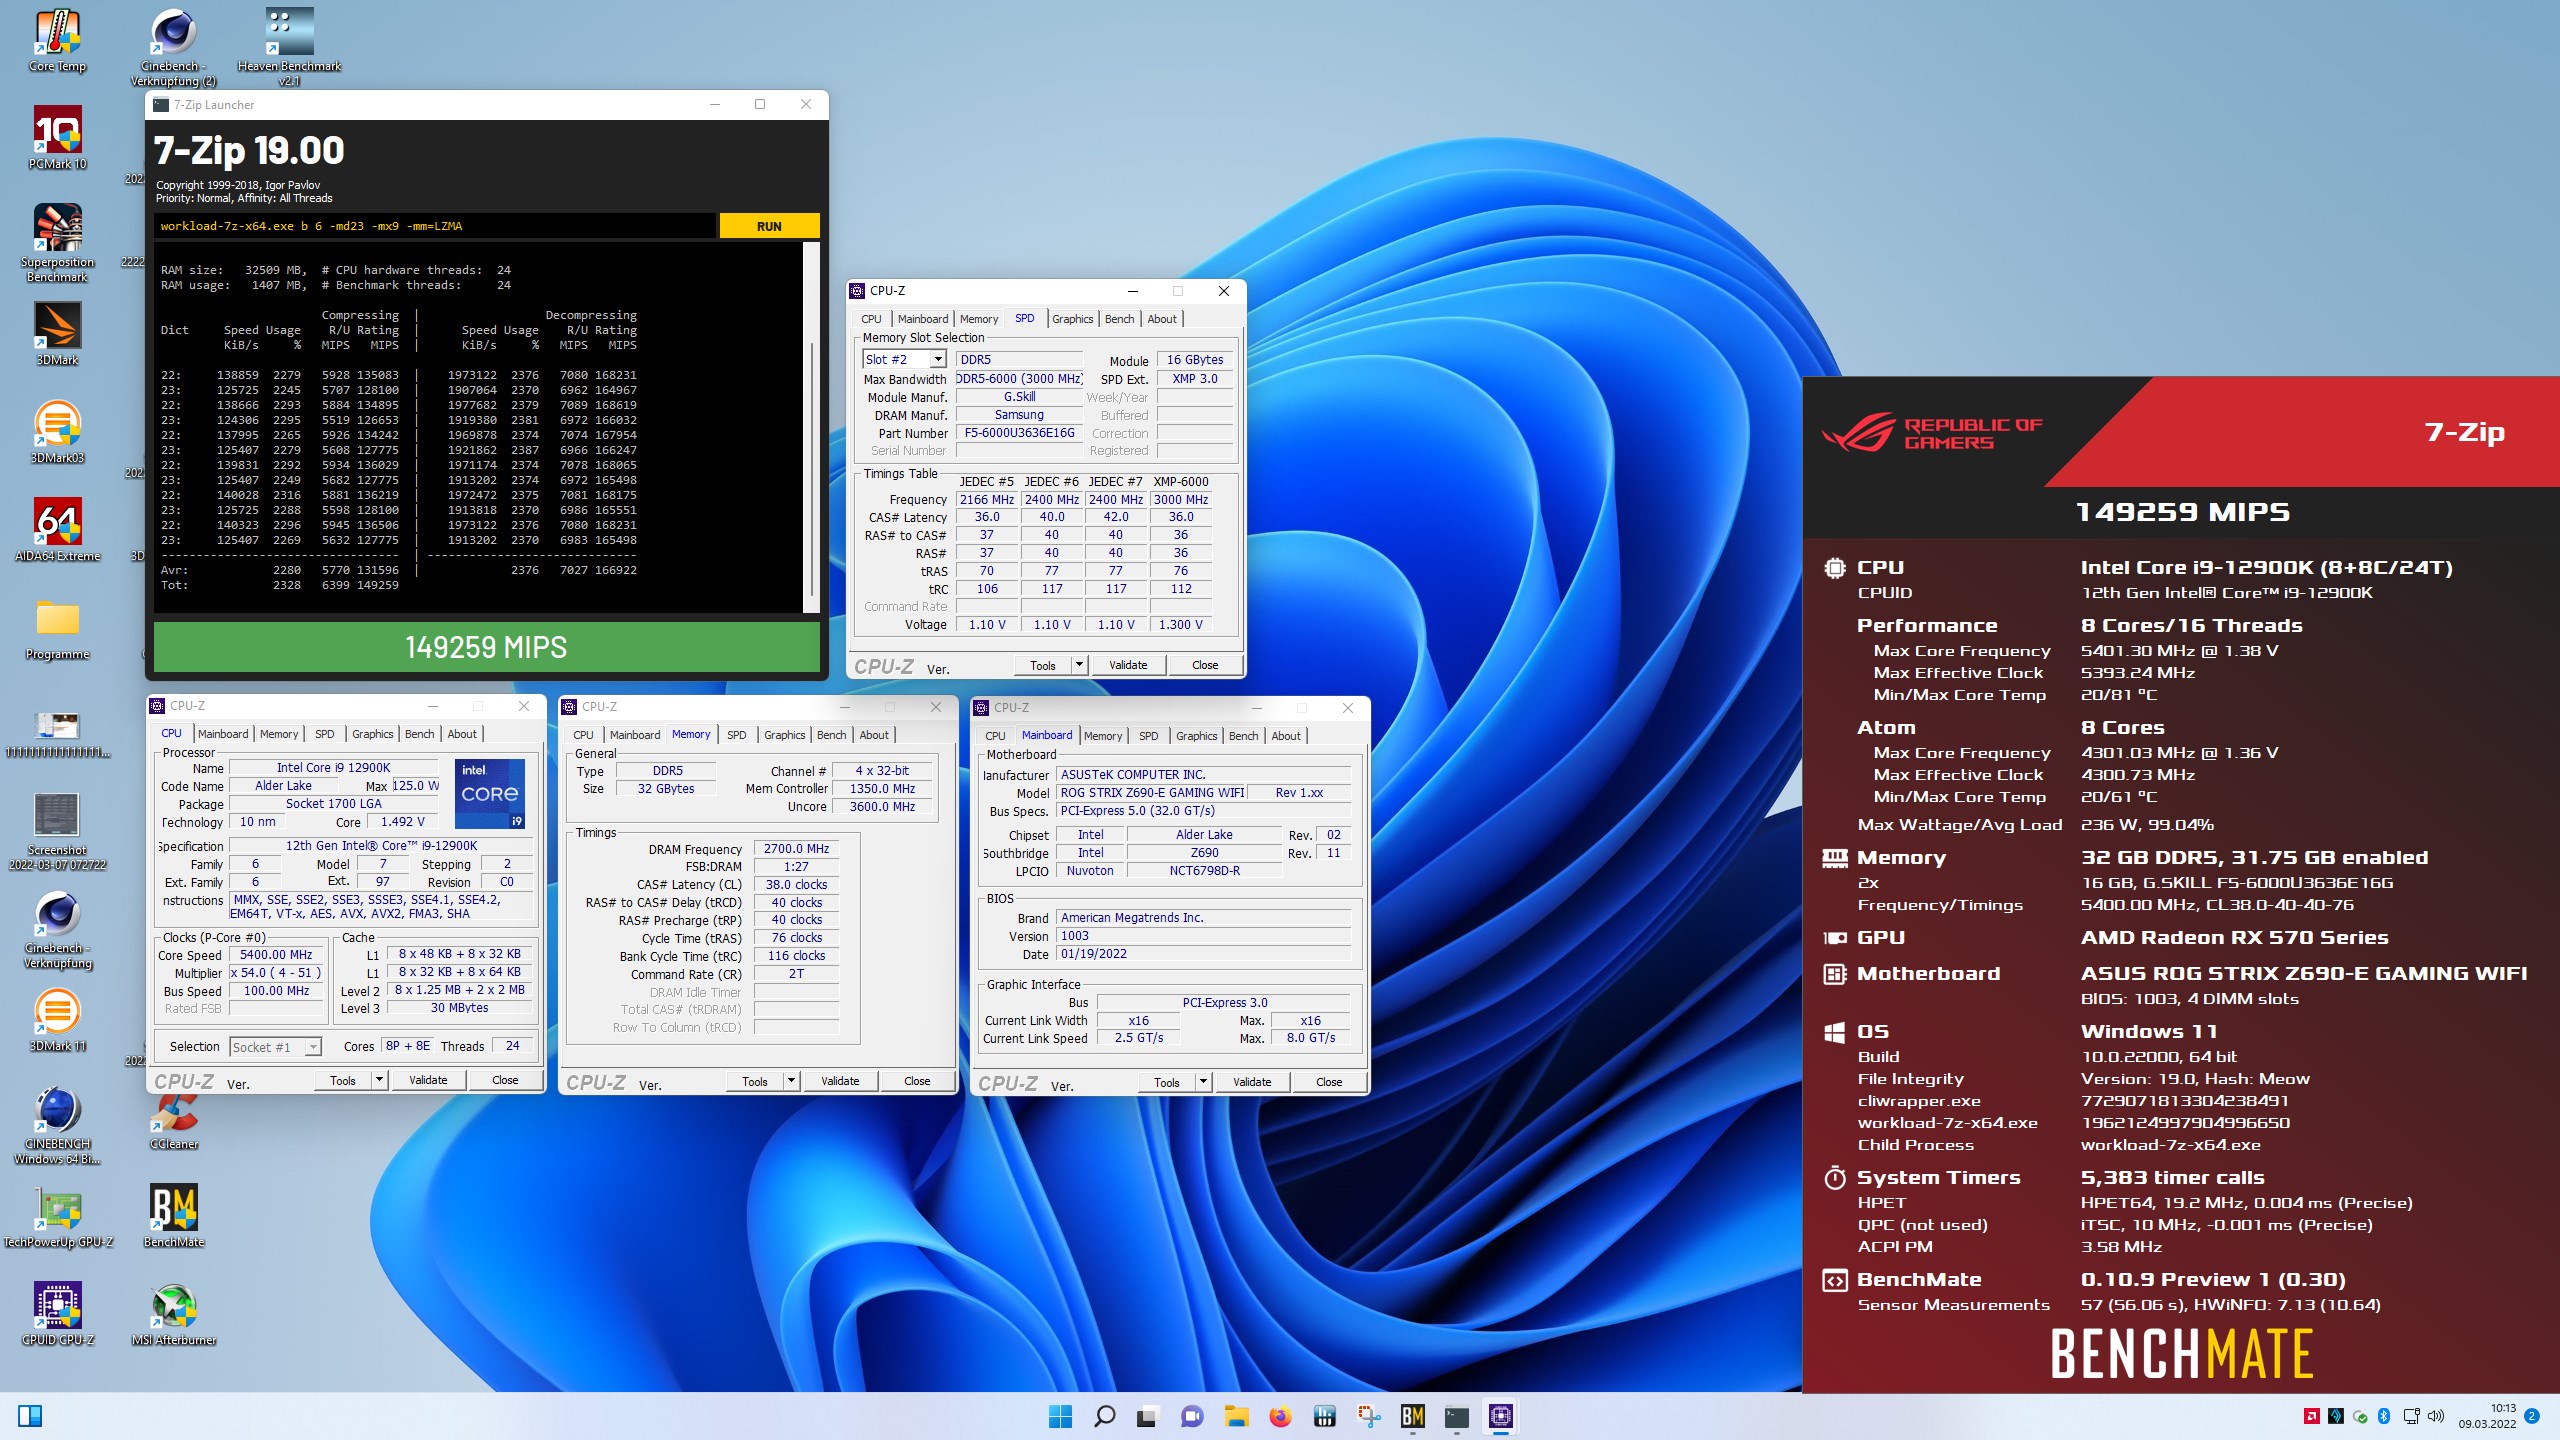Open the 3DMark03 desktop shortcut

tap(58, 432)
